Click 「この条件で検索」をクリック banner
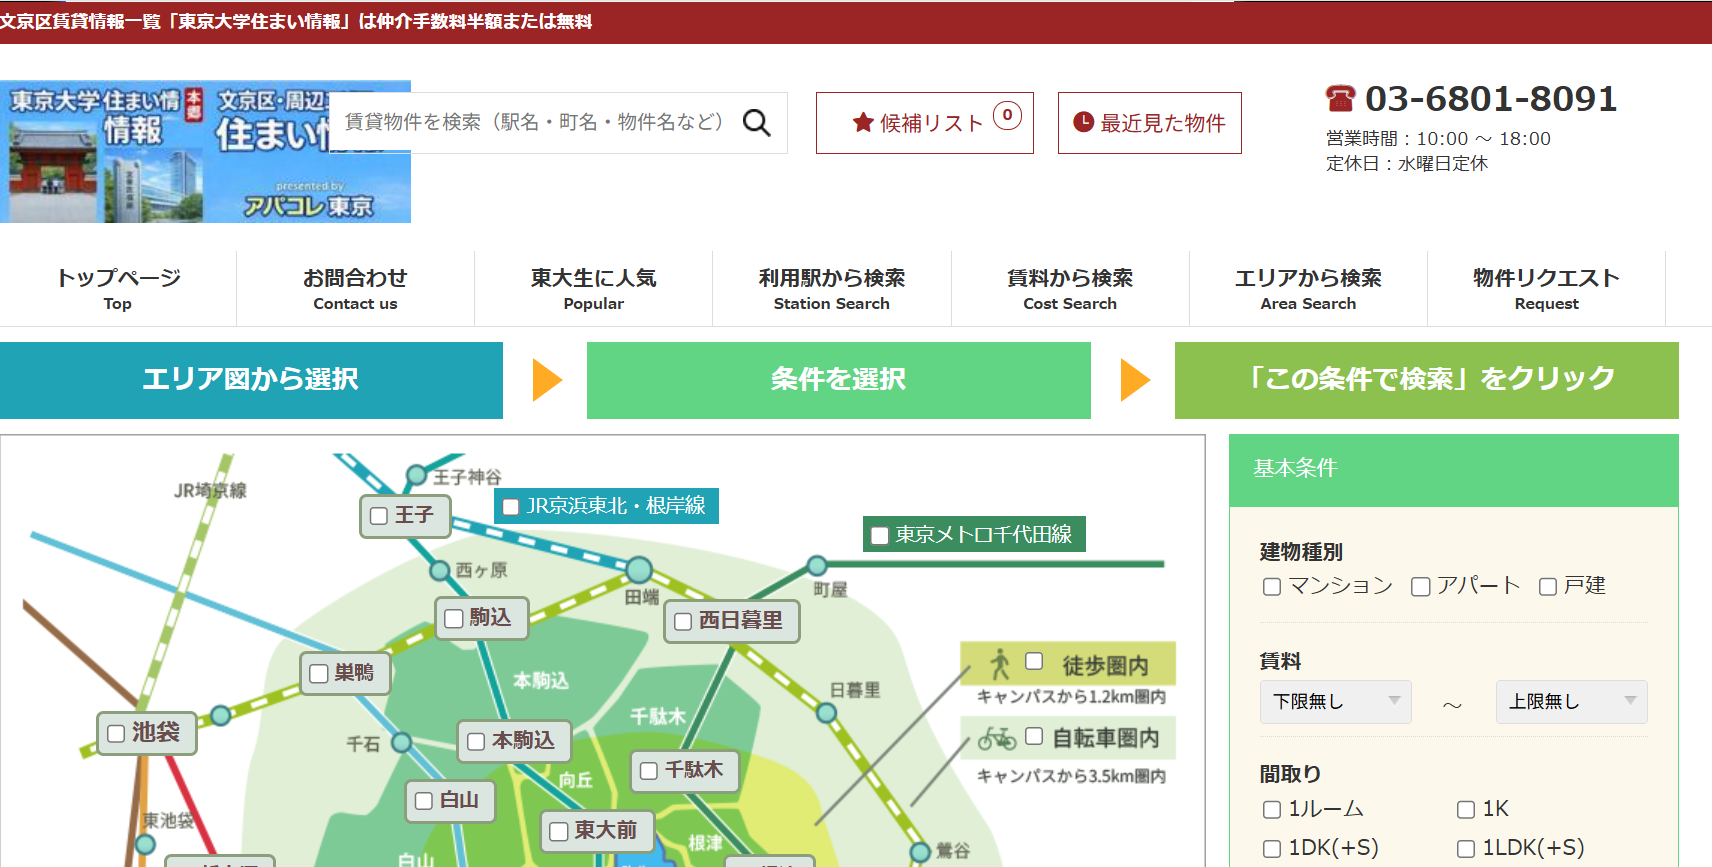 tap(1427, 380)
